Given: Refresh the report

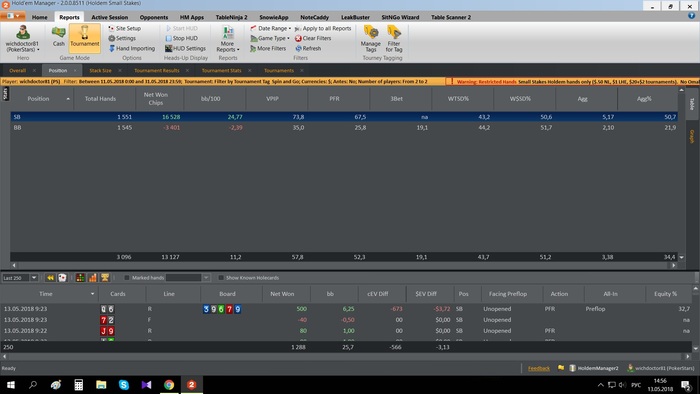Looking at the screenshot, I should coord(308,48).
